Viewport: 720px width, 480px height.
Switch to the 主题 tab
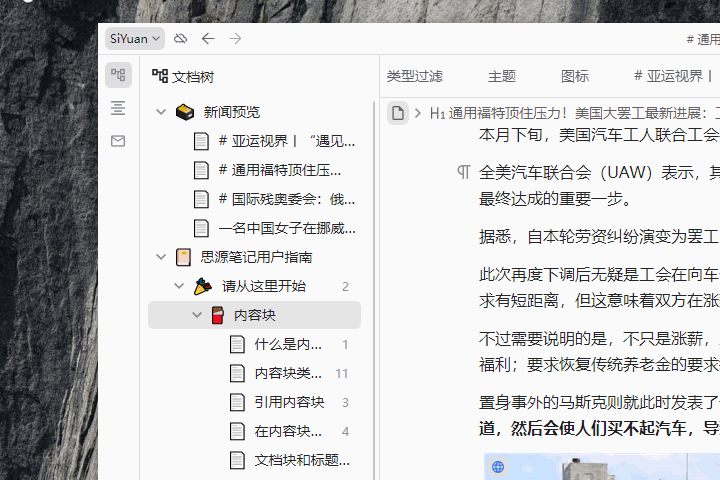click(x=502, y=76)
